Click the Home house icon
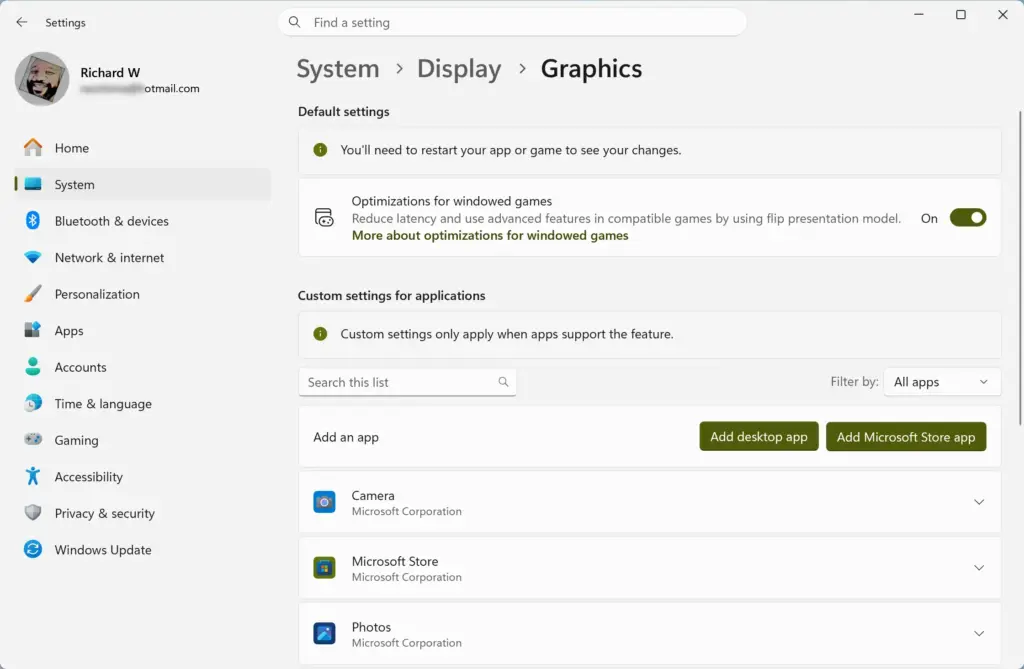This screenshot has width=1024, height=669. pos(33,148)
